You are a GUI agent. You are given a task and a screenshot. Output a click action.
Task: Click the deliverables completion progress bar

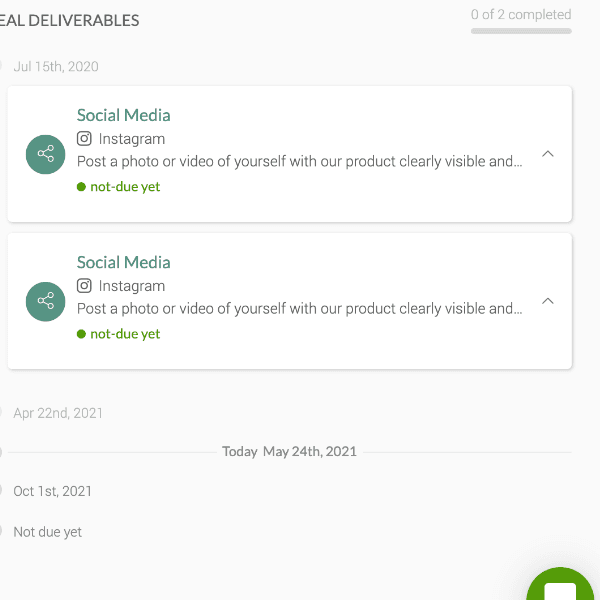521,31
